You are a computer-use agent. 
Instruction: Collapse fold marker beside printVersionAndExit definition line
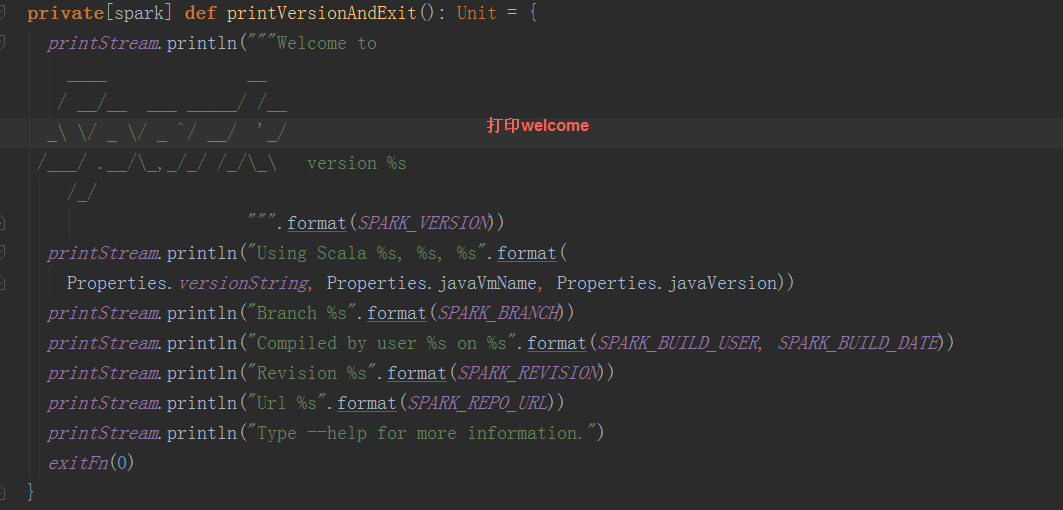tap(2, 13)
